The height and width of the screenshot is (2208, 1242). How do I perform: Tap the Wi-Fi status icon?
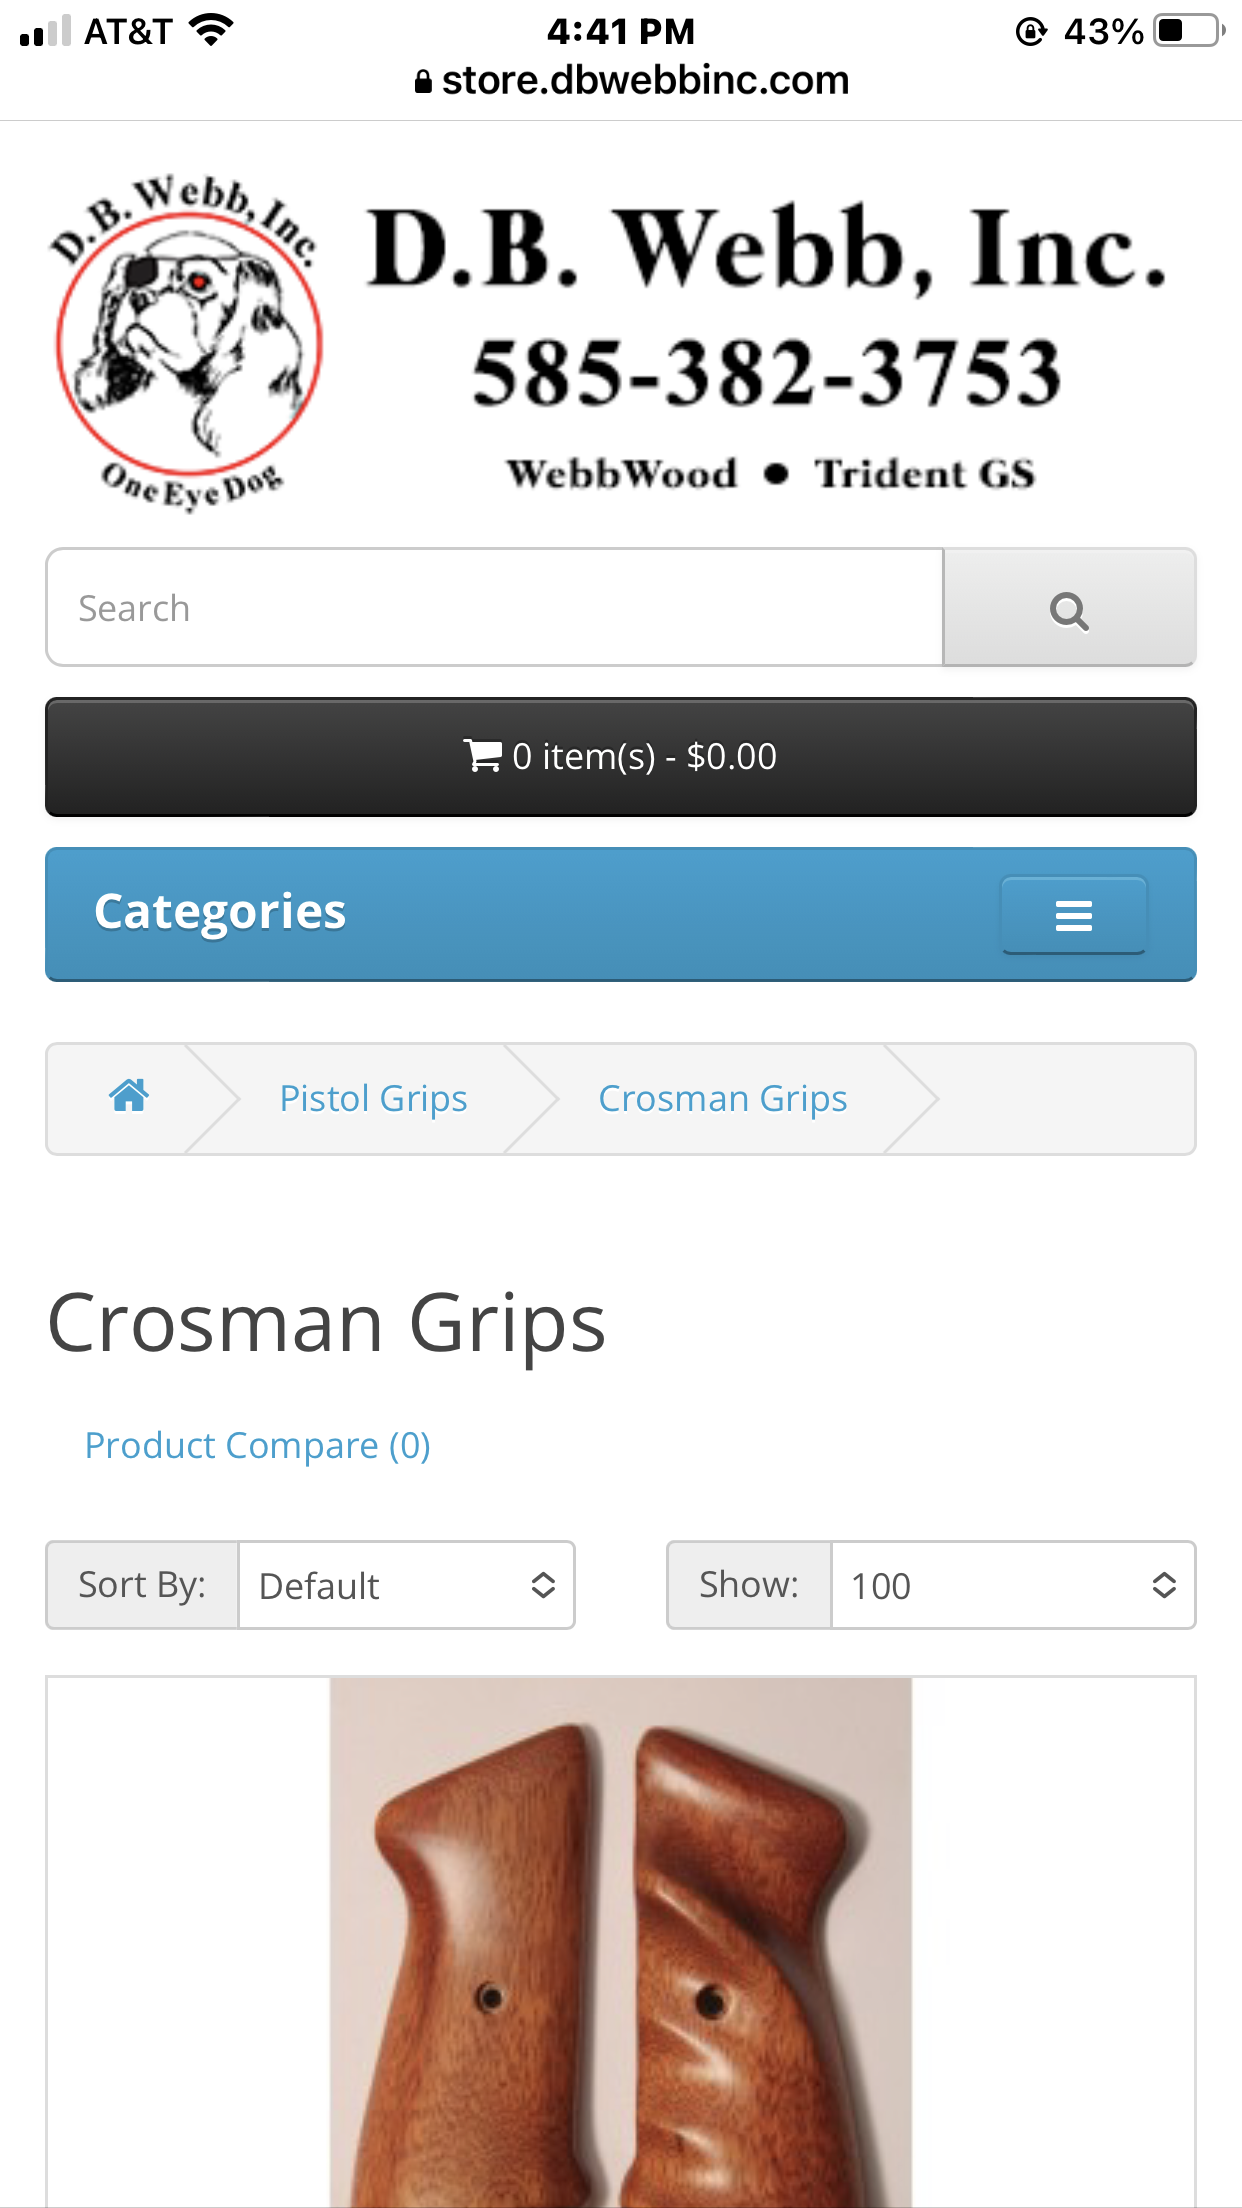(211, 31)
